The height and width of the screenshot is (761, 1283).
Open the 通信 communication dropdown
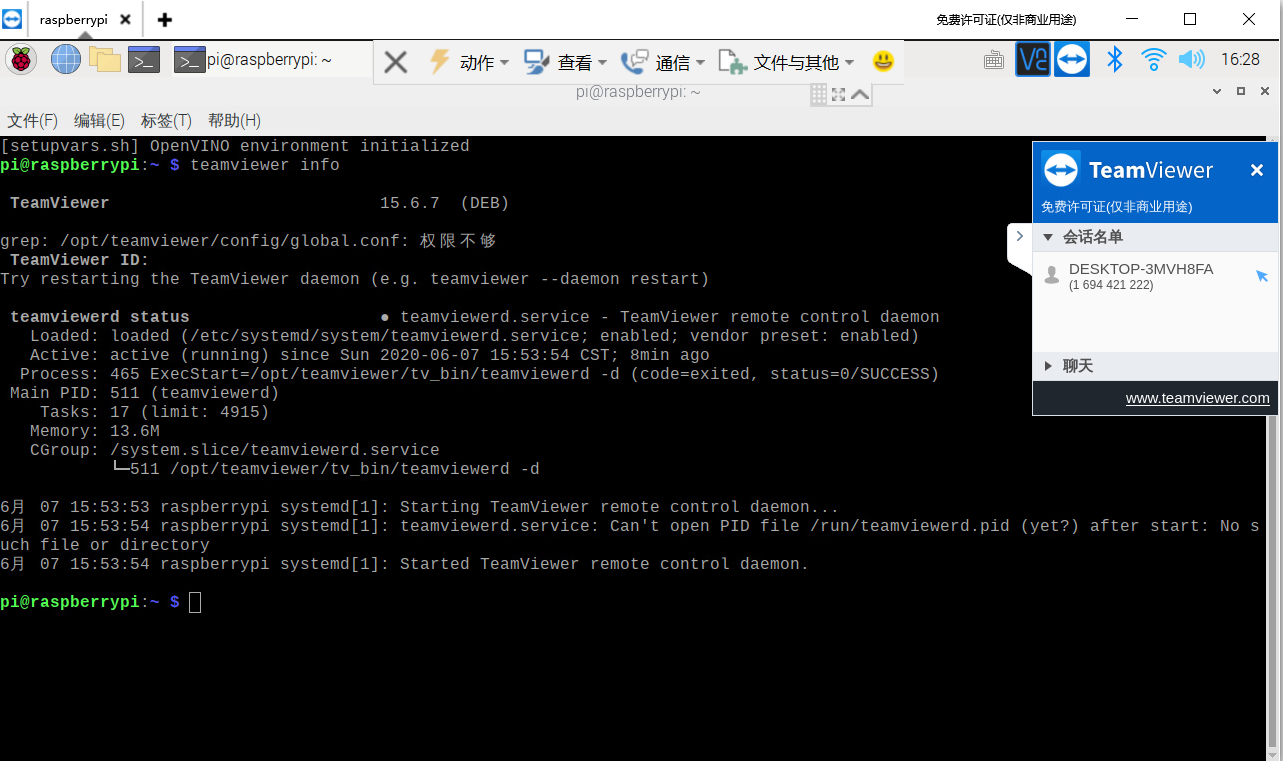pyautogui.click(x=663, y=63)
